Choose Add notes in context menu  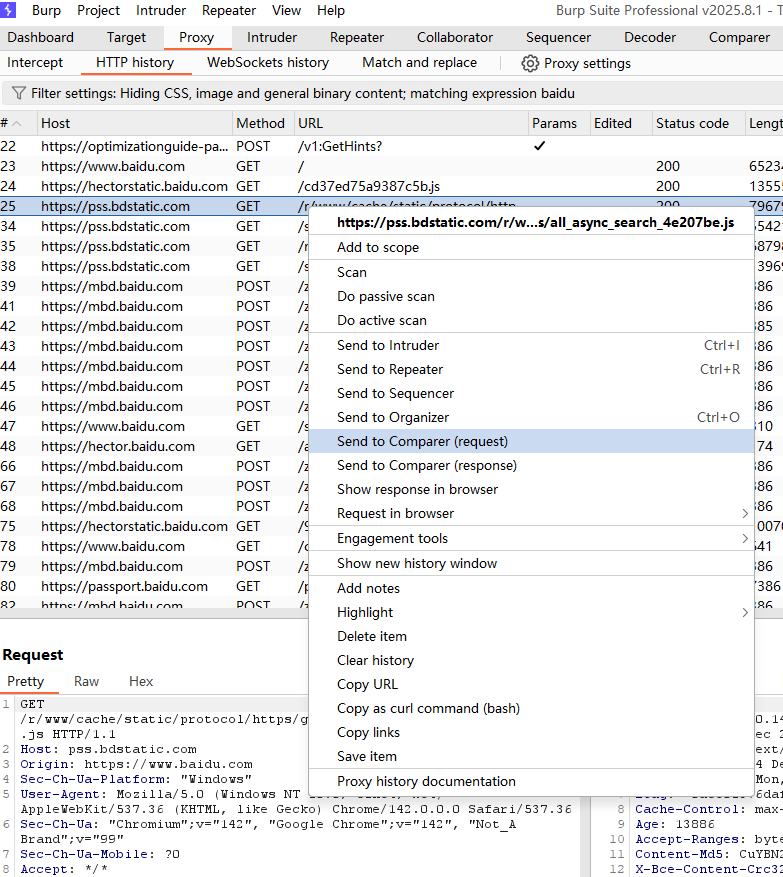tap(531, 588)
